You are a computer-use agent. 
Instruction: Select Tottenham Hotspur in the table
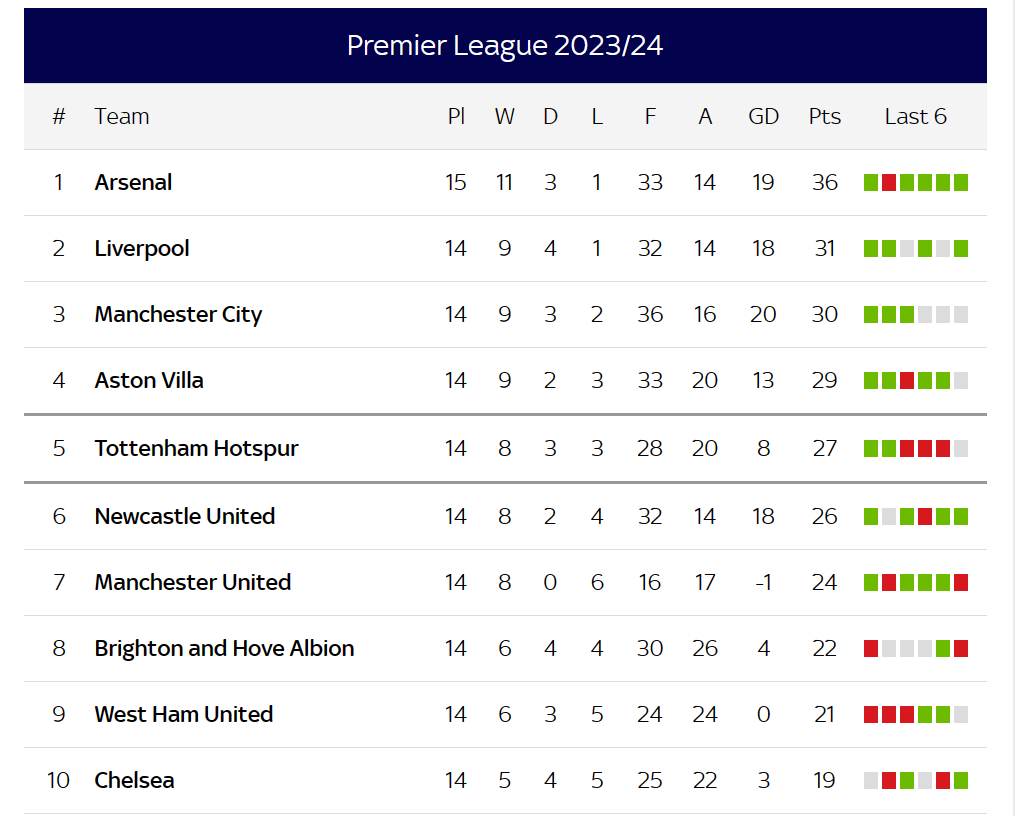(x=196, y=448)
